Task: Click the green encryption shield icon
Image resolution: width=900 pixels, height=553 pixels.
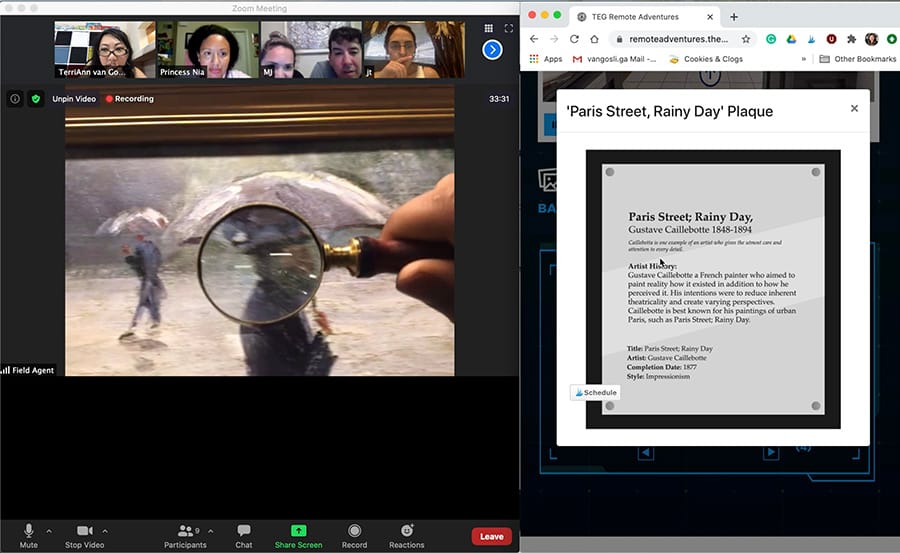Action: coord(36,99)
